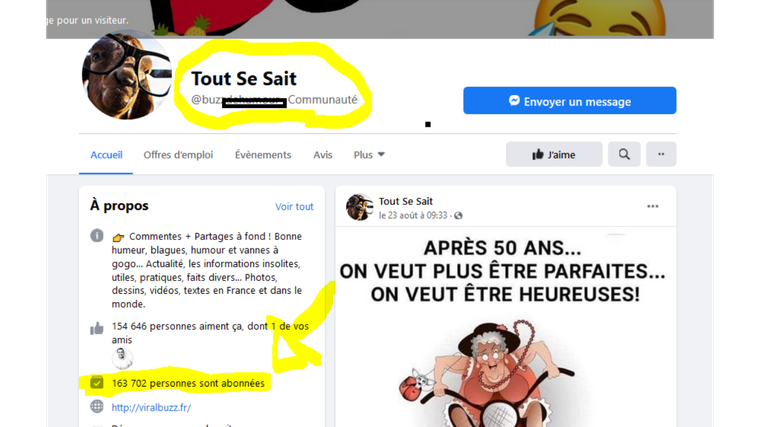The width and height of the screenshot is (760, 427).
Task: Click the Tout Se Sait profile picture
Action: [126, 75]
